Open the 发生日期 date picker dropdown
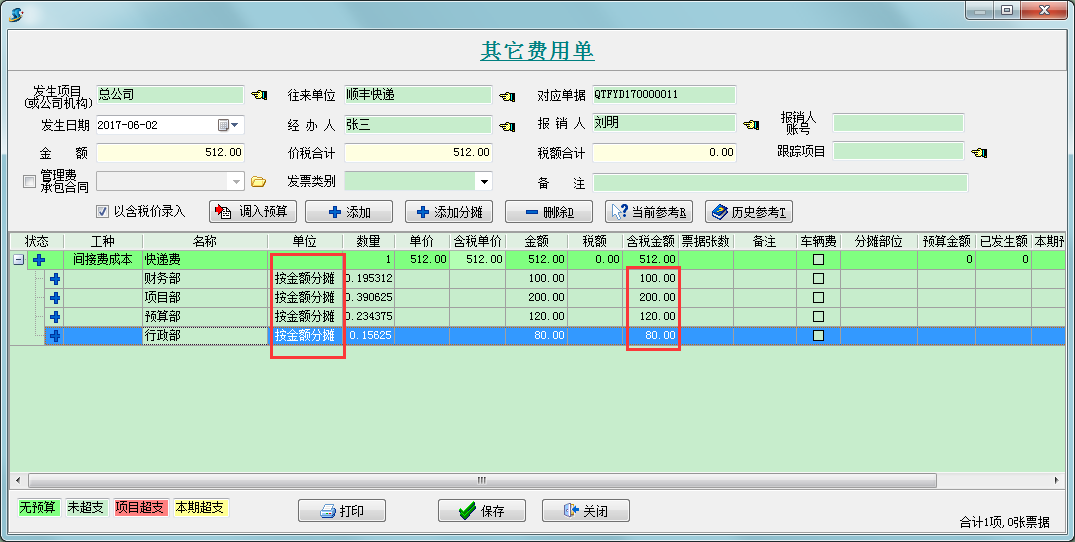 point(236,125)
